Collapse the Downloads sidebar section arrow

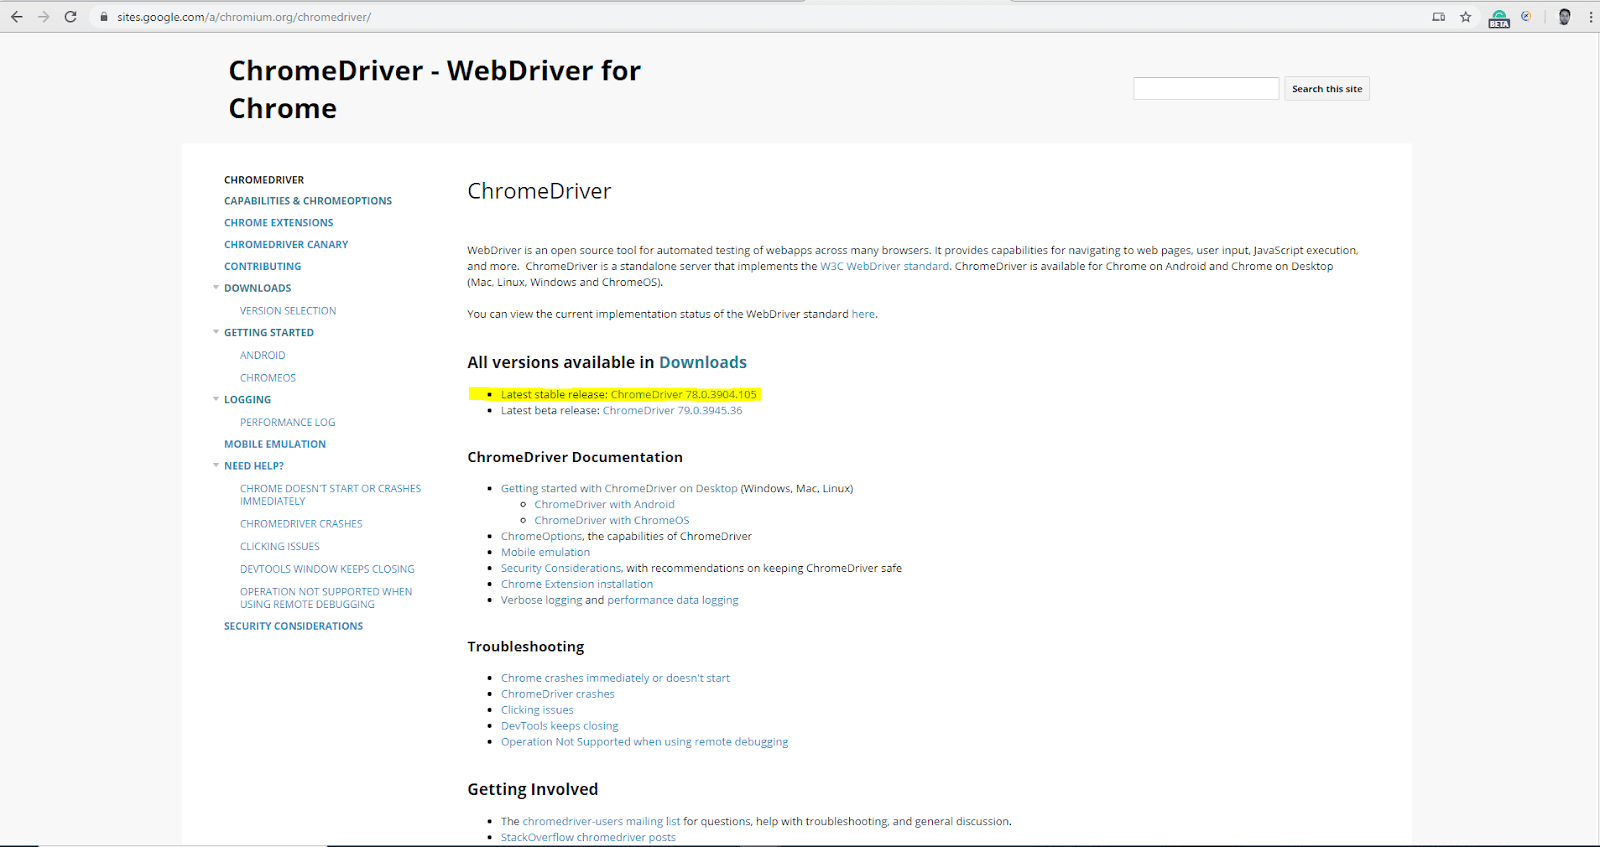[216, 288]
